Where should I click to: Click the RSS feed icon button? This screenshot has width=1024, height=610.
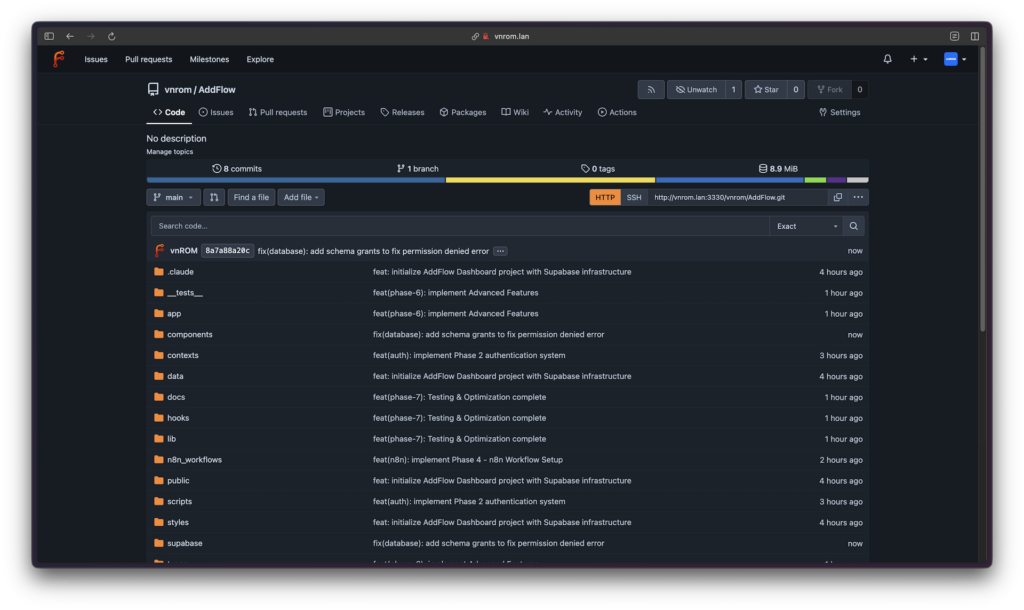[x=651, y=90]
